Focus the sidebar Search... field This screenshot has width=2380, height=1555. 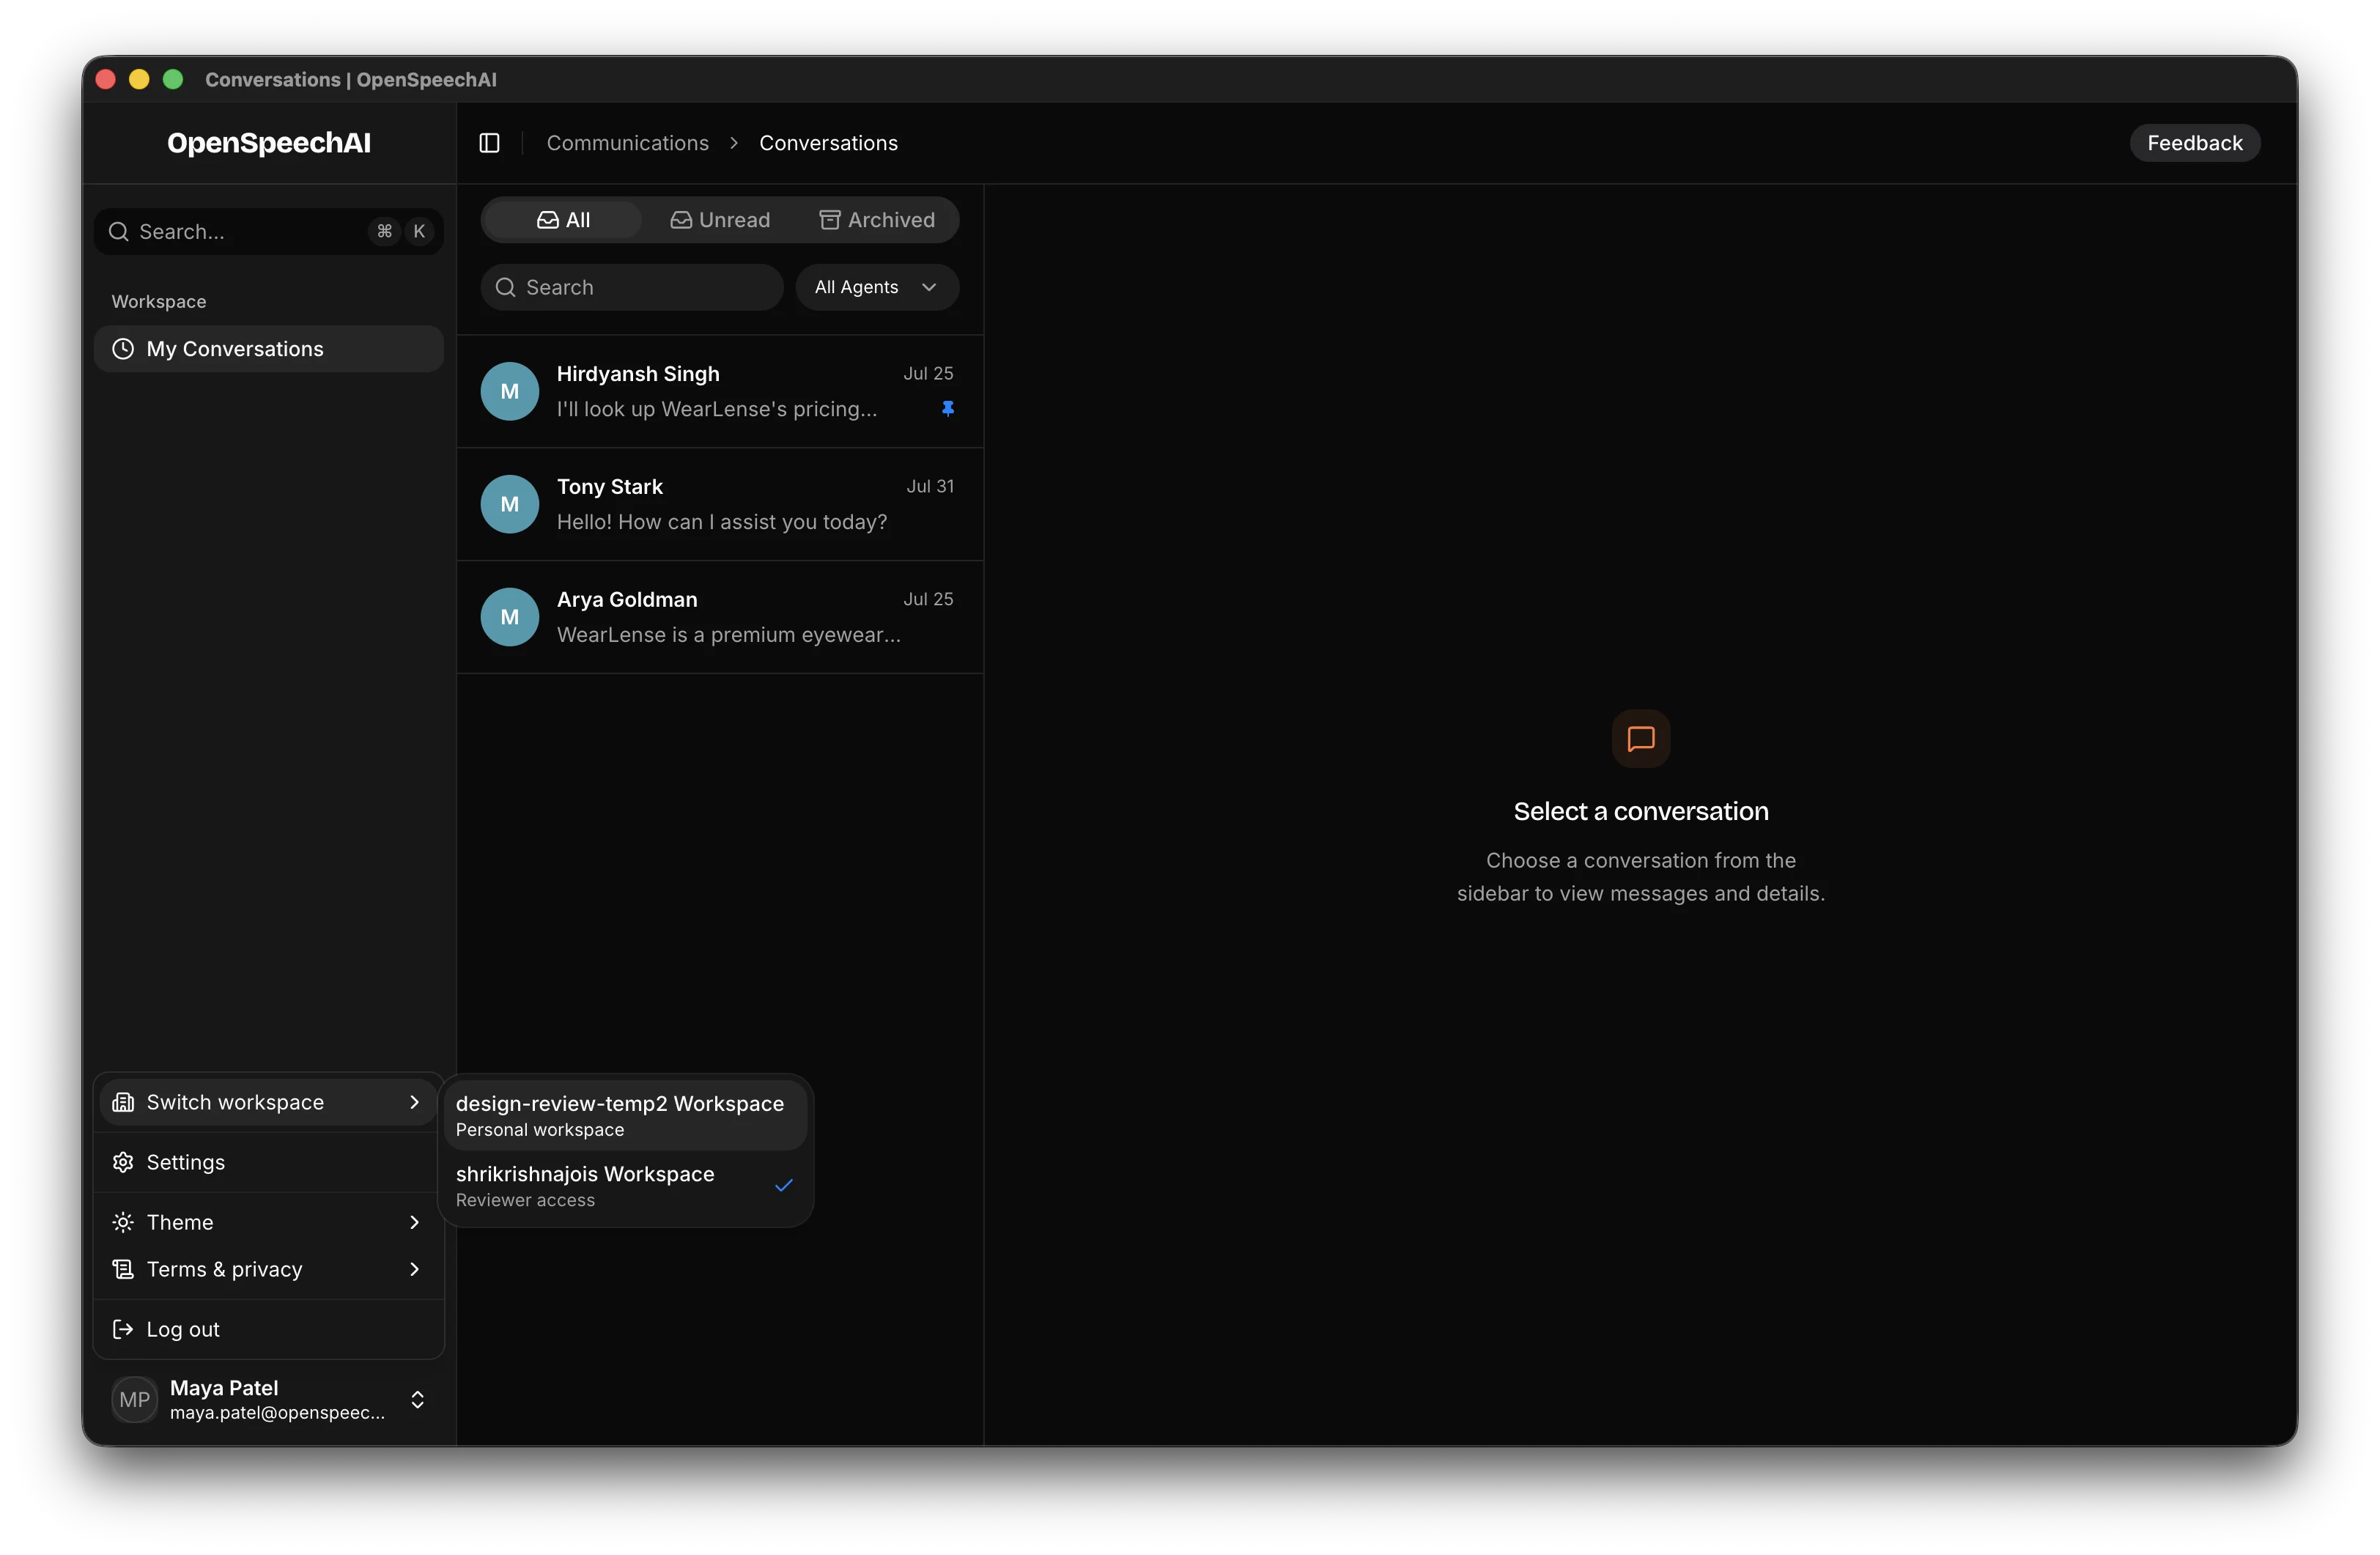[268, 232]
